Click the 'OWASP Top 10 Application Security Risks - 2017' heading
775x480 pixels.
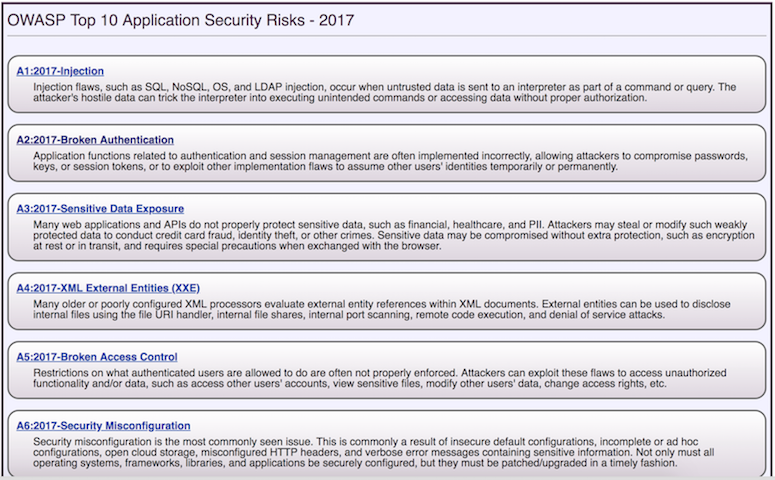tap(180, 20)
